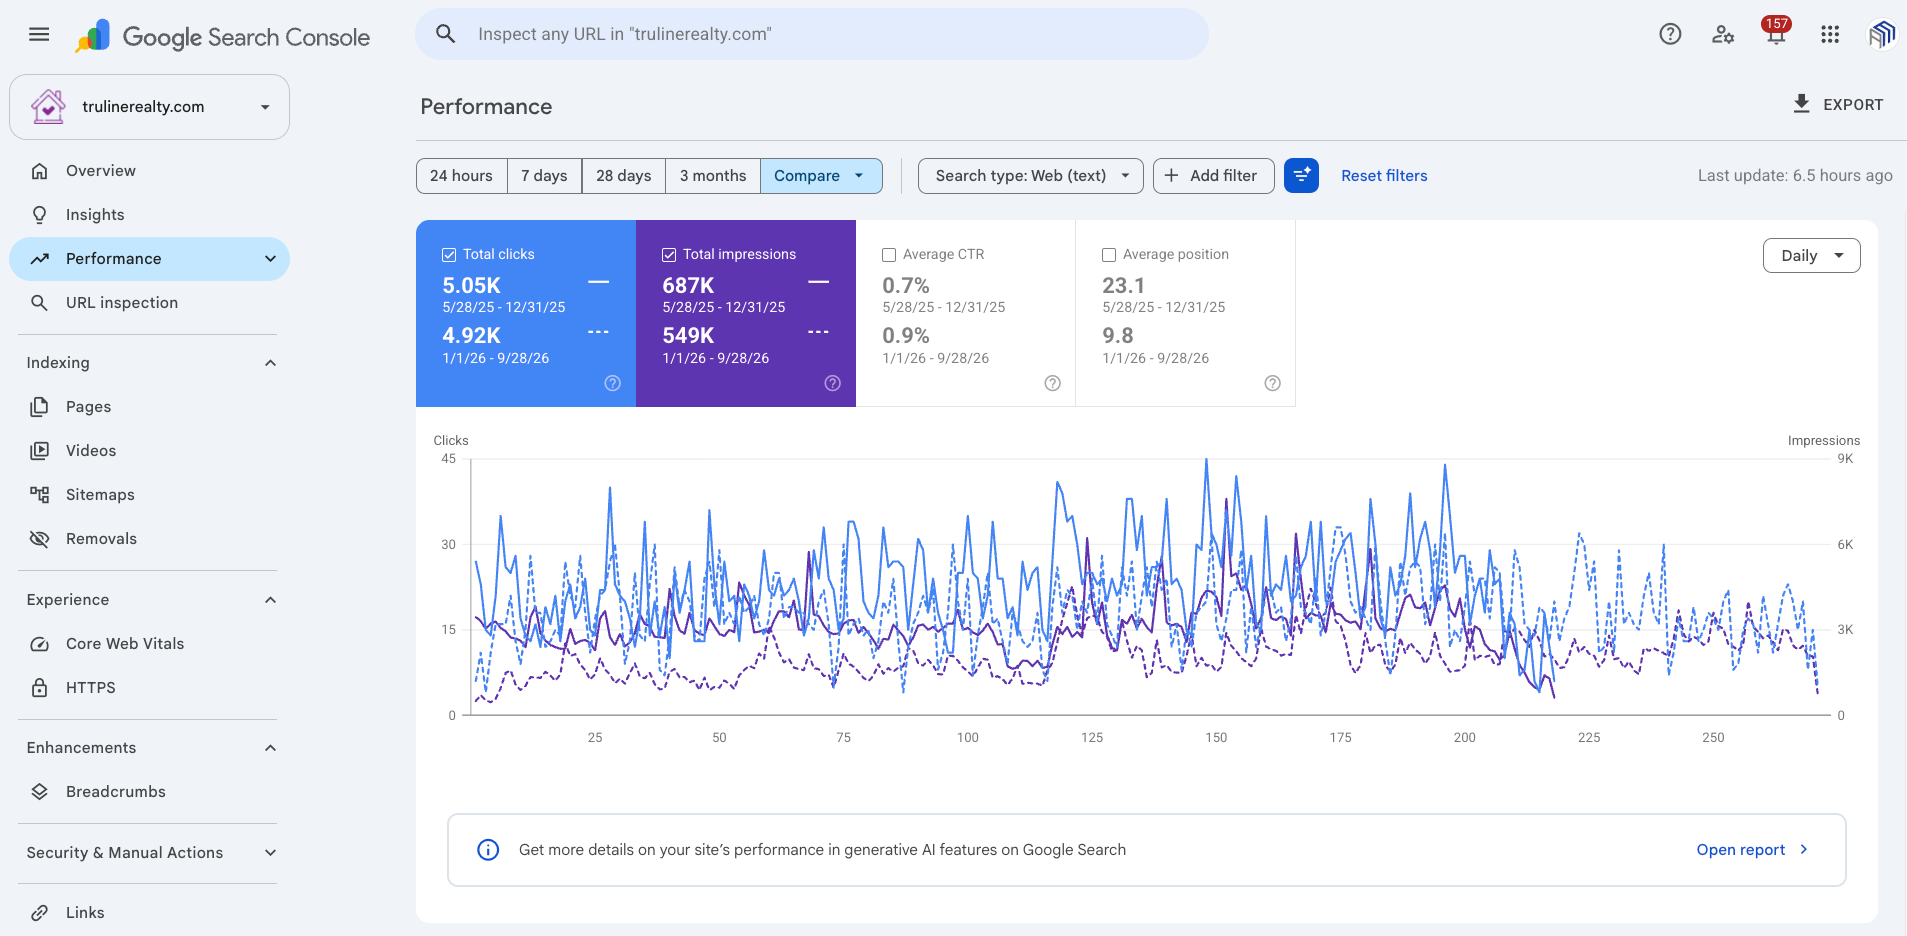The height and width of the screenshot is (936, 1907).
Task: Show help for Average position card
Action: (x=1273, y=383)
